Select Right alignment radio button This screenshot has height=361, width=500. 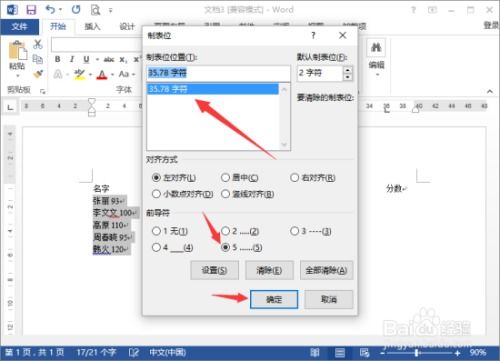pos(294,178)
